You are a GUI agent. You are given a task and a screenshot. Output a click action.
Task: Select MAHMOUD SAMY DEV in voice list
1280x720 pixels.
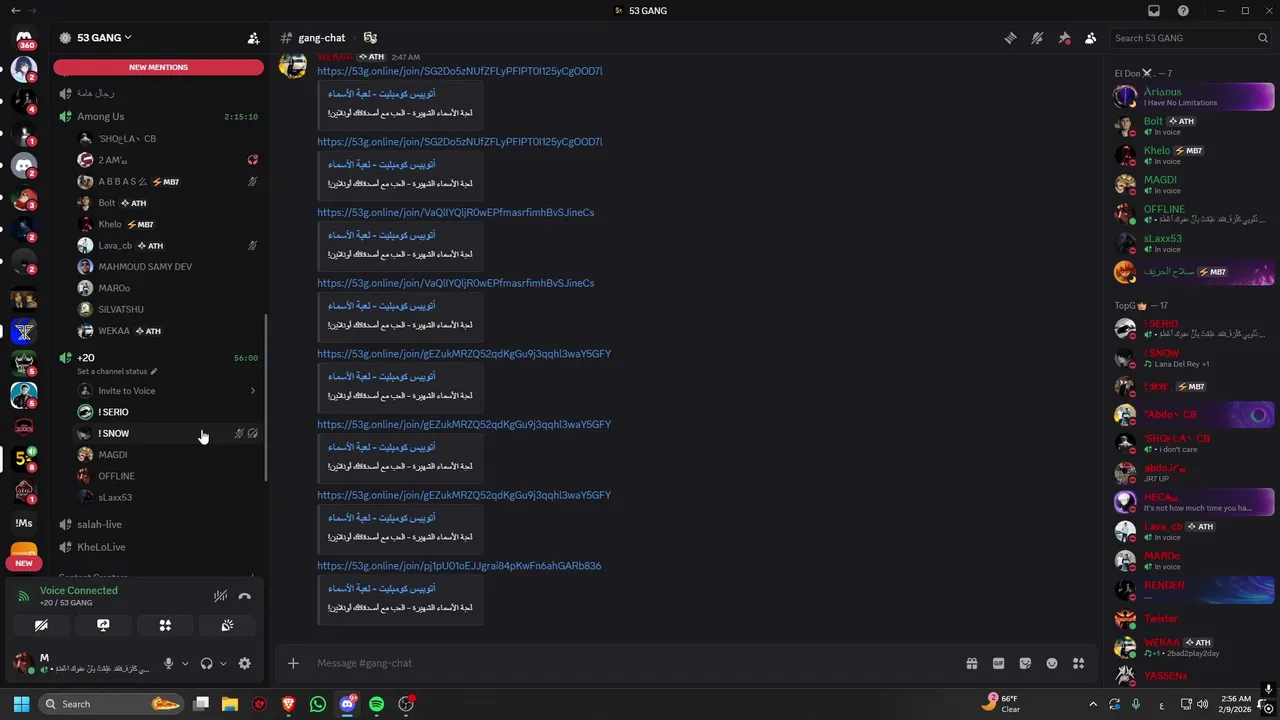click(x=168, y=267)
